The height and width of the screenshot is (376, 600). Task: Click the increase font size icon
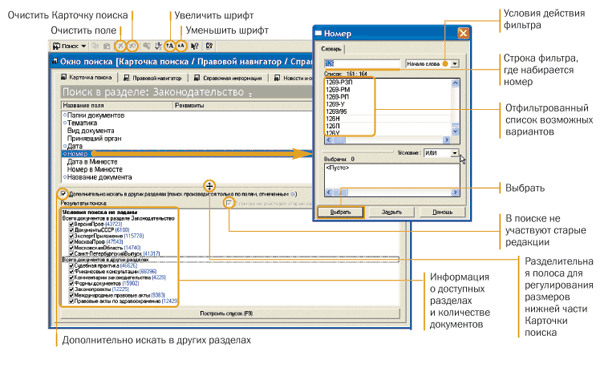(170, 46)
